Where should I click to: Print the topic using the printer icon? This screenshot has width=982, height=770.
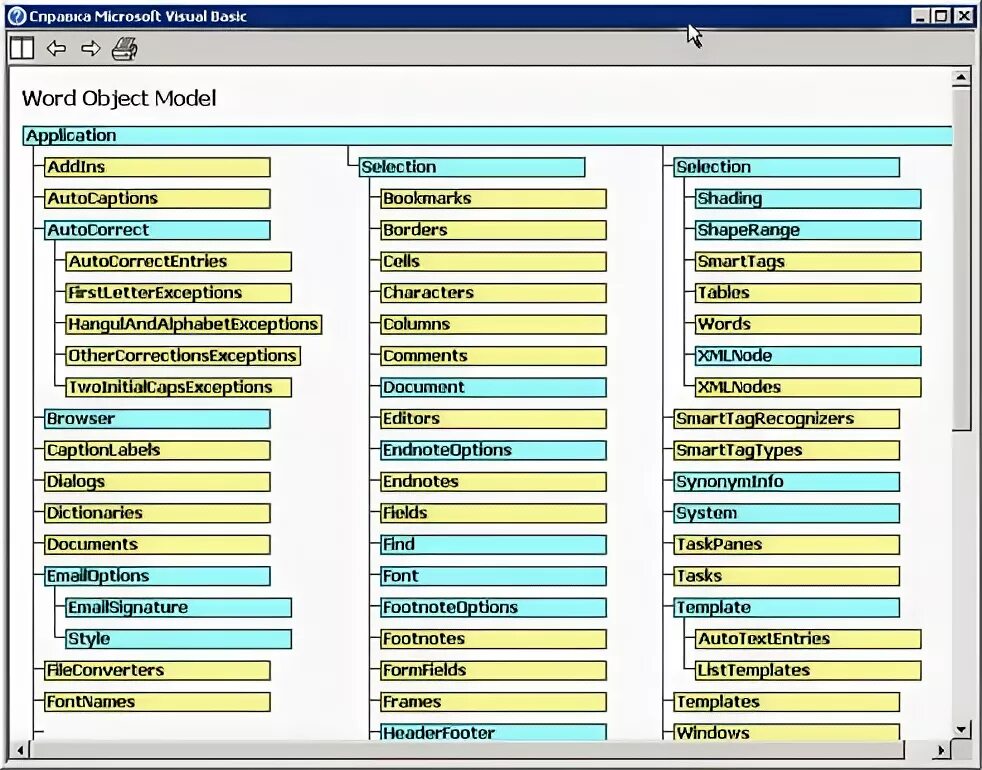(x=125, y=48)
